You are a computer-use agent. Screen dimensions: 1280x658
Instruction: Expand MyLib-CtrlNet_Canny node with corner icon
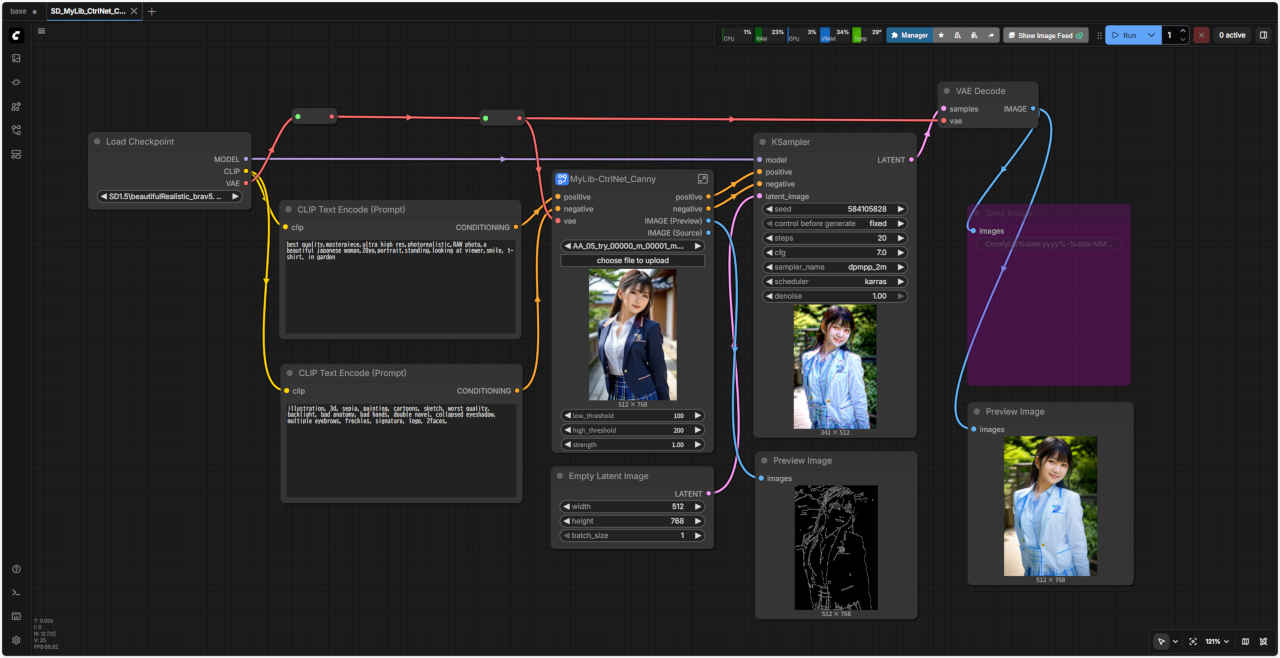click(x=702, y=179)
